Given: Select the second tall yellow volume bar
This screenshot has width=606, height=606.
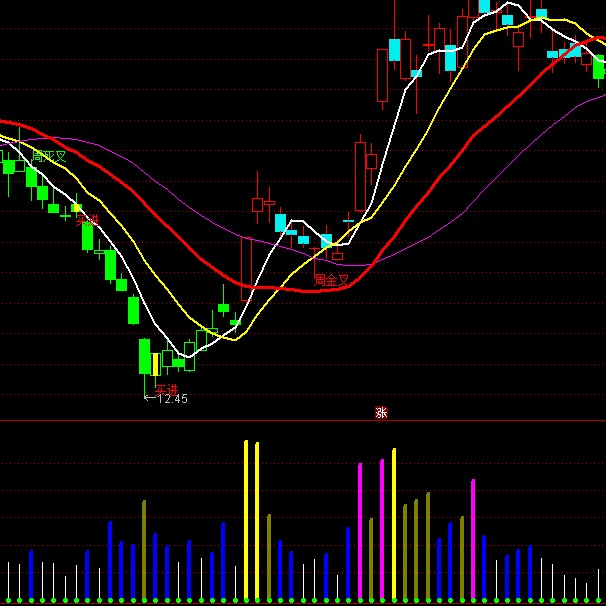Looking at the screenshot, I should pos(257,520).
